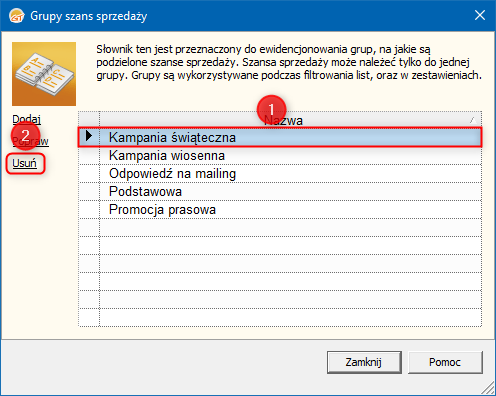Click the grid's top-left corner header cell

point(89,120)
